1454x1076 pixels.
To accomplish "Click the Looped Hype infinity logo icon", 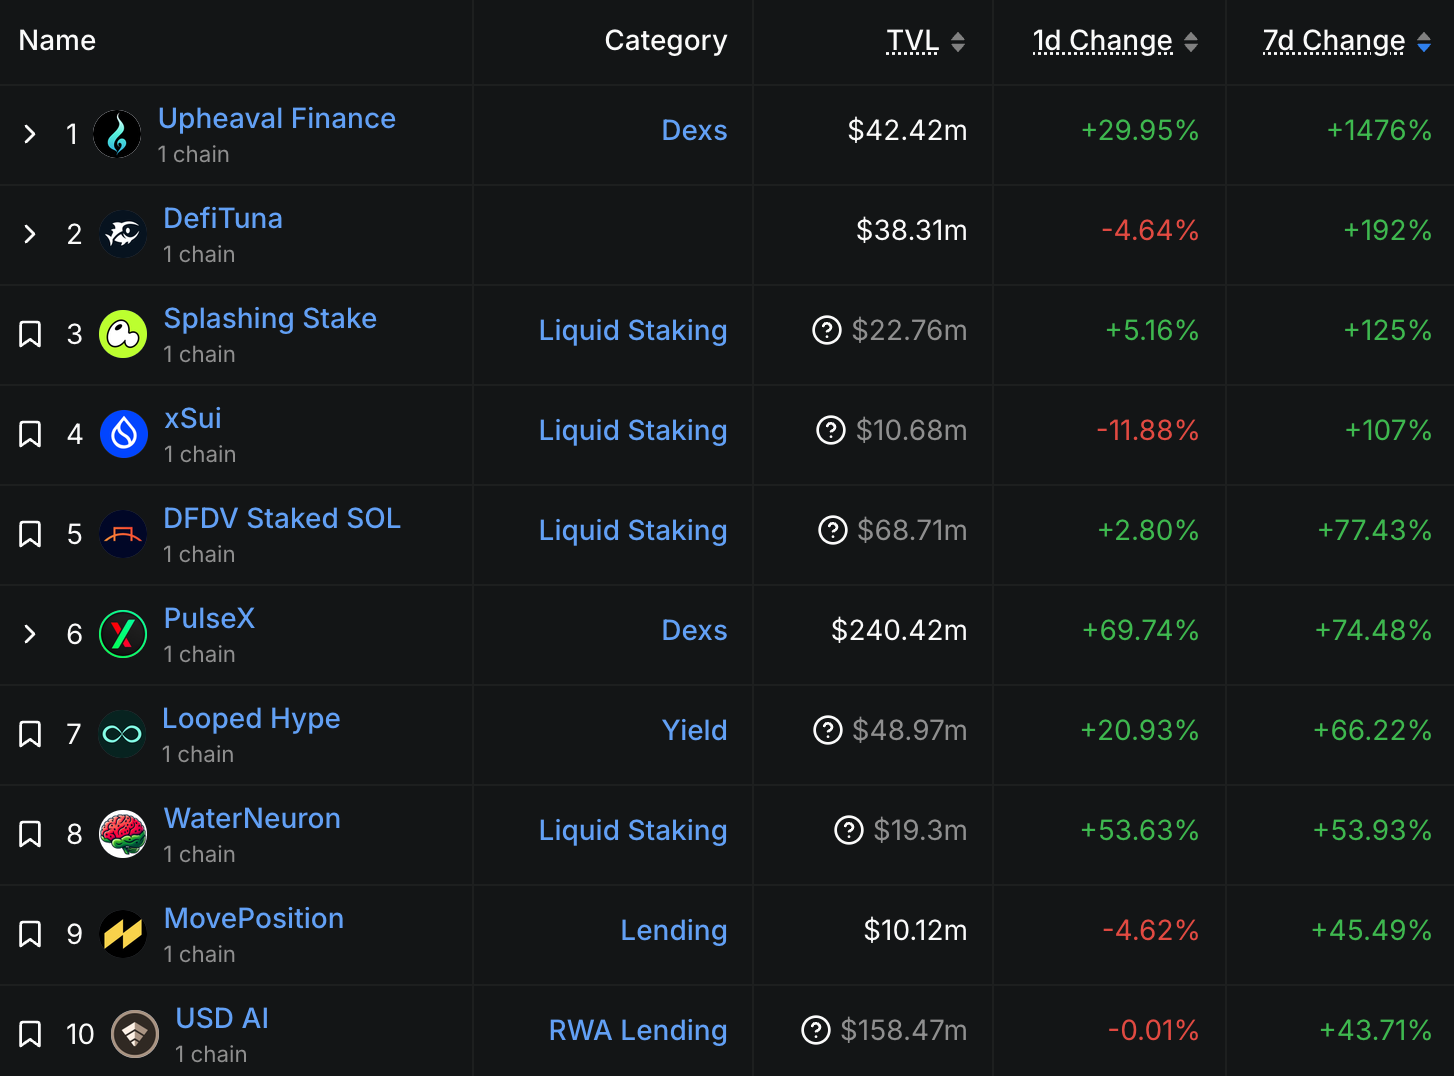I will click(x=122, y=734).
